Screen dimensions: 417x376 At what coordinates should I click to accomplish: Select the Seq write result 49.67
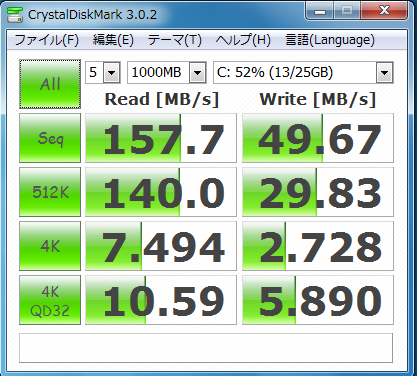318,138
